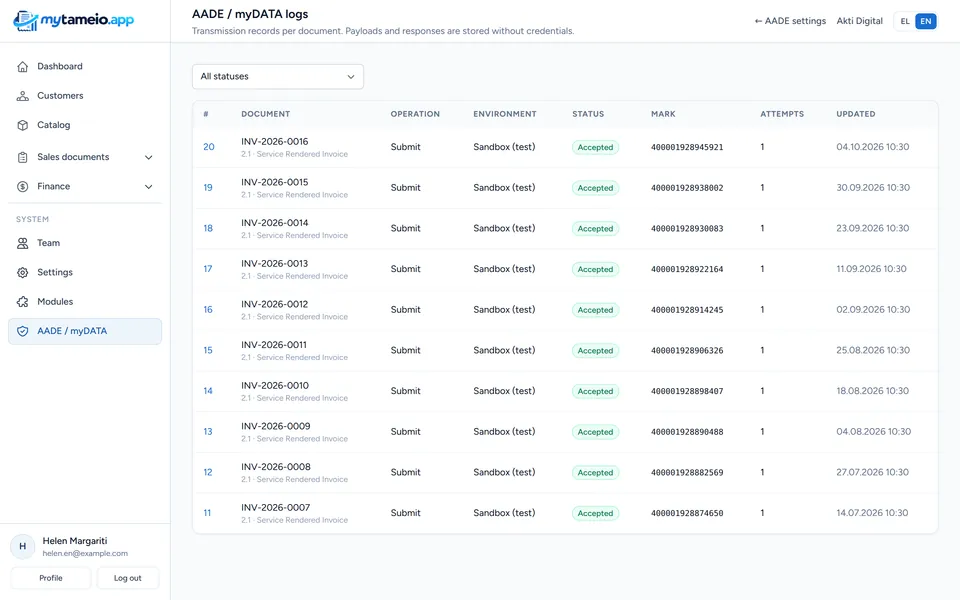This screenshot has width=960, height=600.
Task: Click Accepted badge for INV-2026-0016
Action: [x=595, y=148]
